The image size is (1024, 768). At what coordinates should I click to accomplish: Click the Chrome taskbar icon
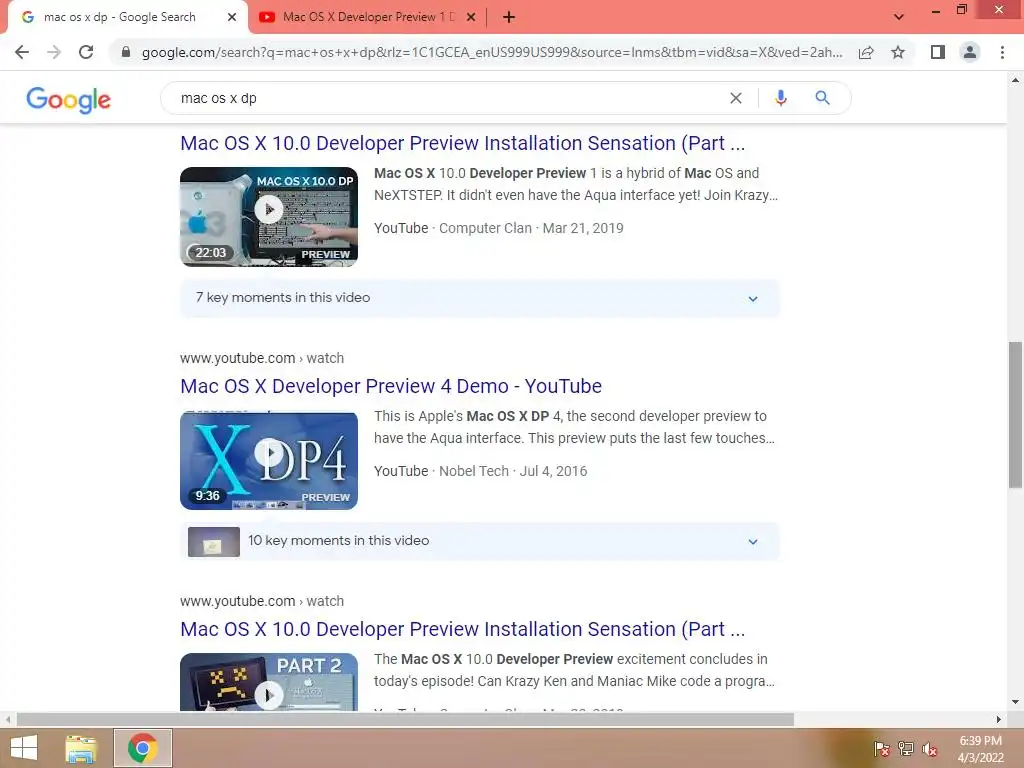(x=142, y=748)
